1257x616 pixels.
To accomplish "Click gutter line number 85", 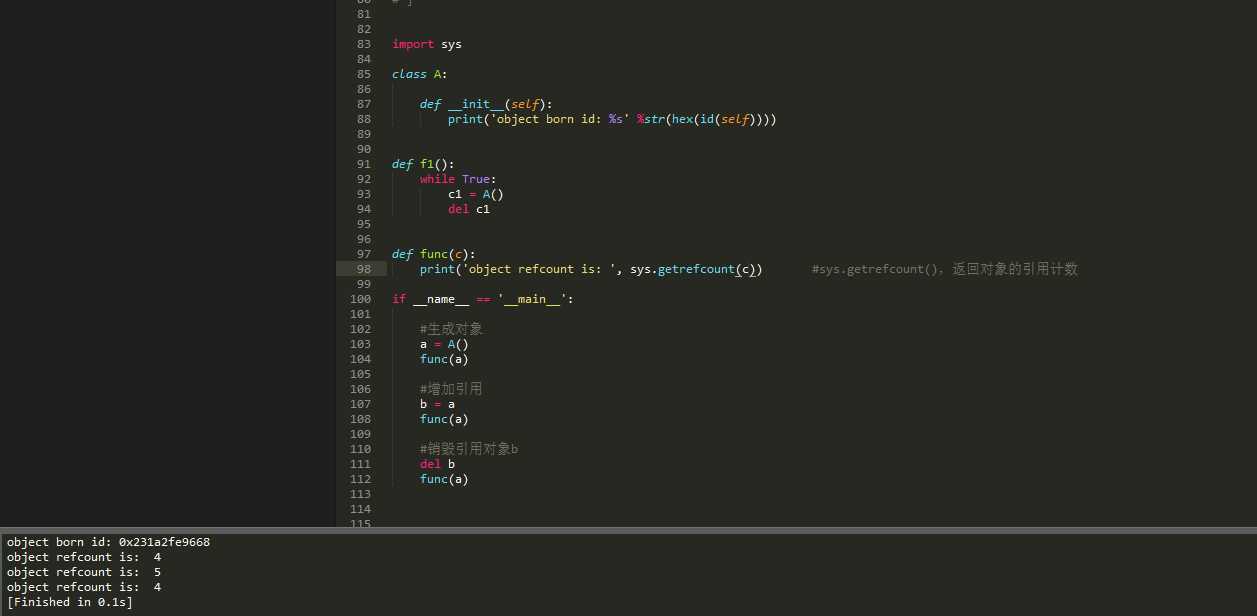I will [x=363, y=74].
